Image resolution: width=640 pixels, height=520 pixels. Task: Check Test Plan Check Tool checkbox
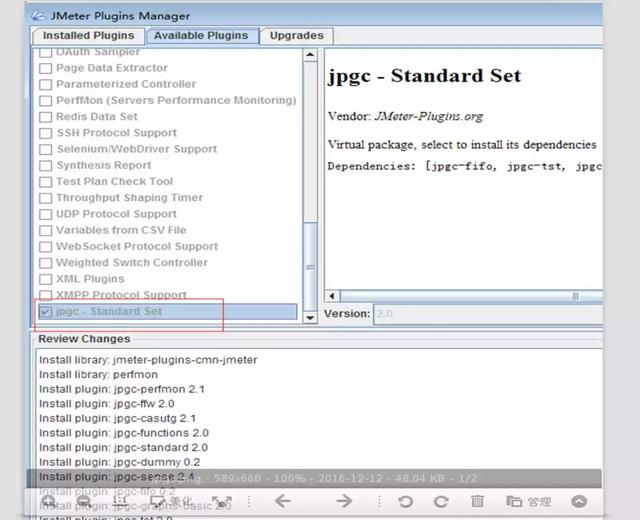click(x=45, y=182)
